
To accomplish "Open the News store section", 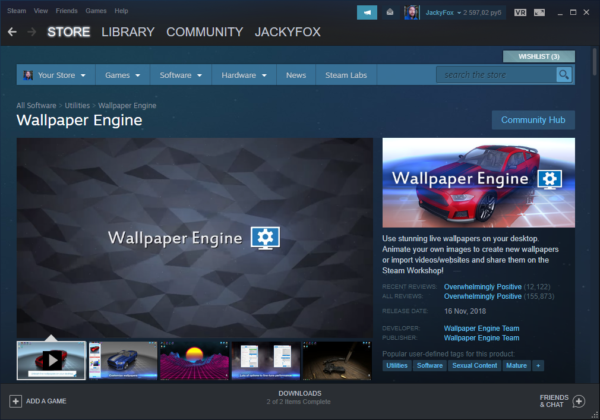I will pos(296,75).
